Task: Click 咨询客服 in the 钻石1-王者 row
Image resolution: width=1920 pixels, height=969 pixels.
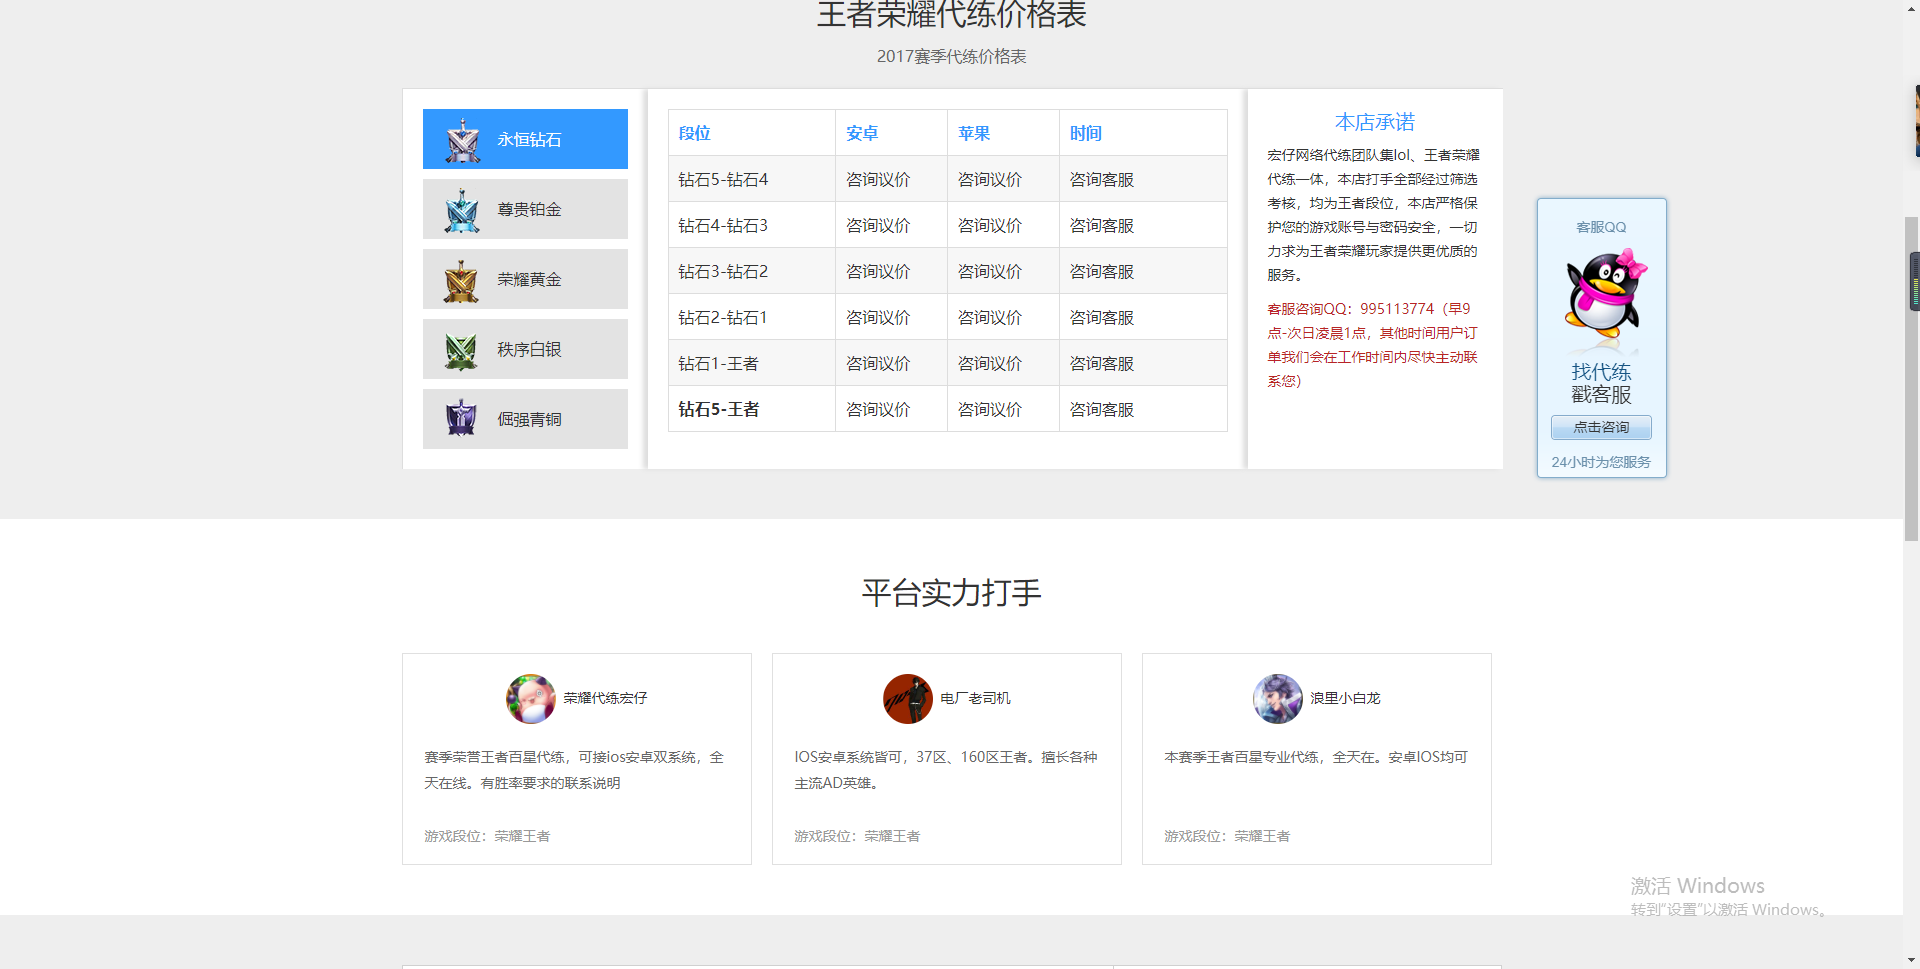Action: click(1101, 364)
